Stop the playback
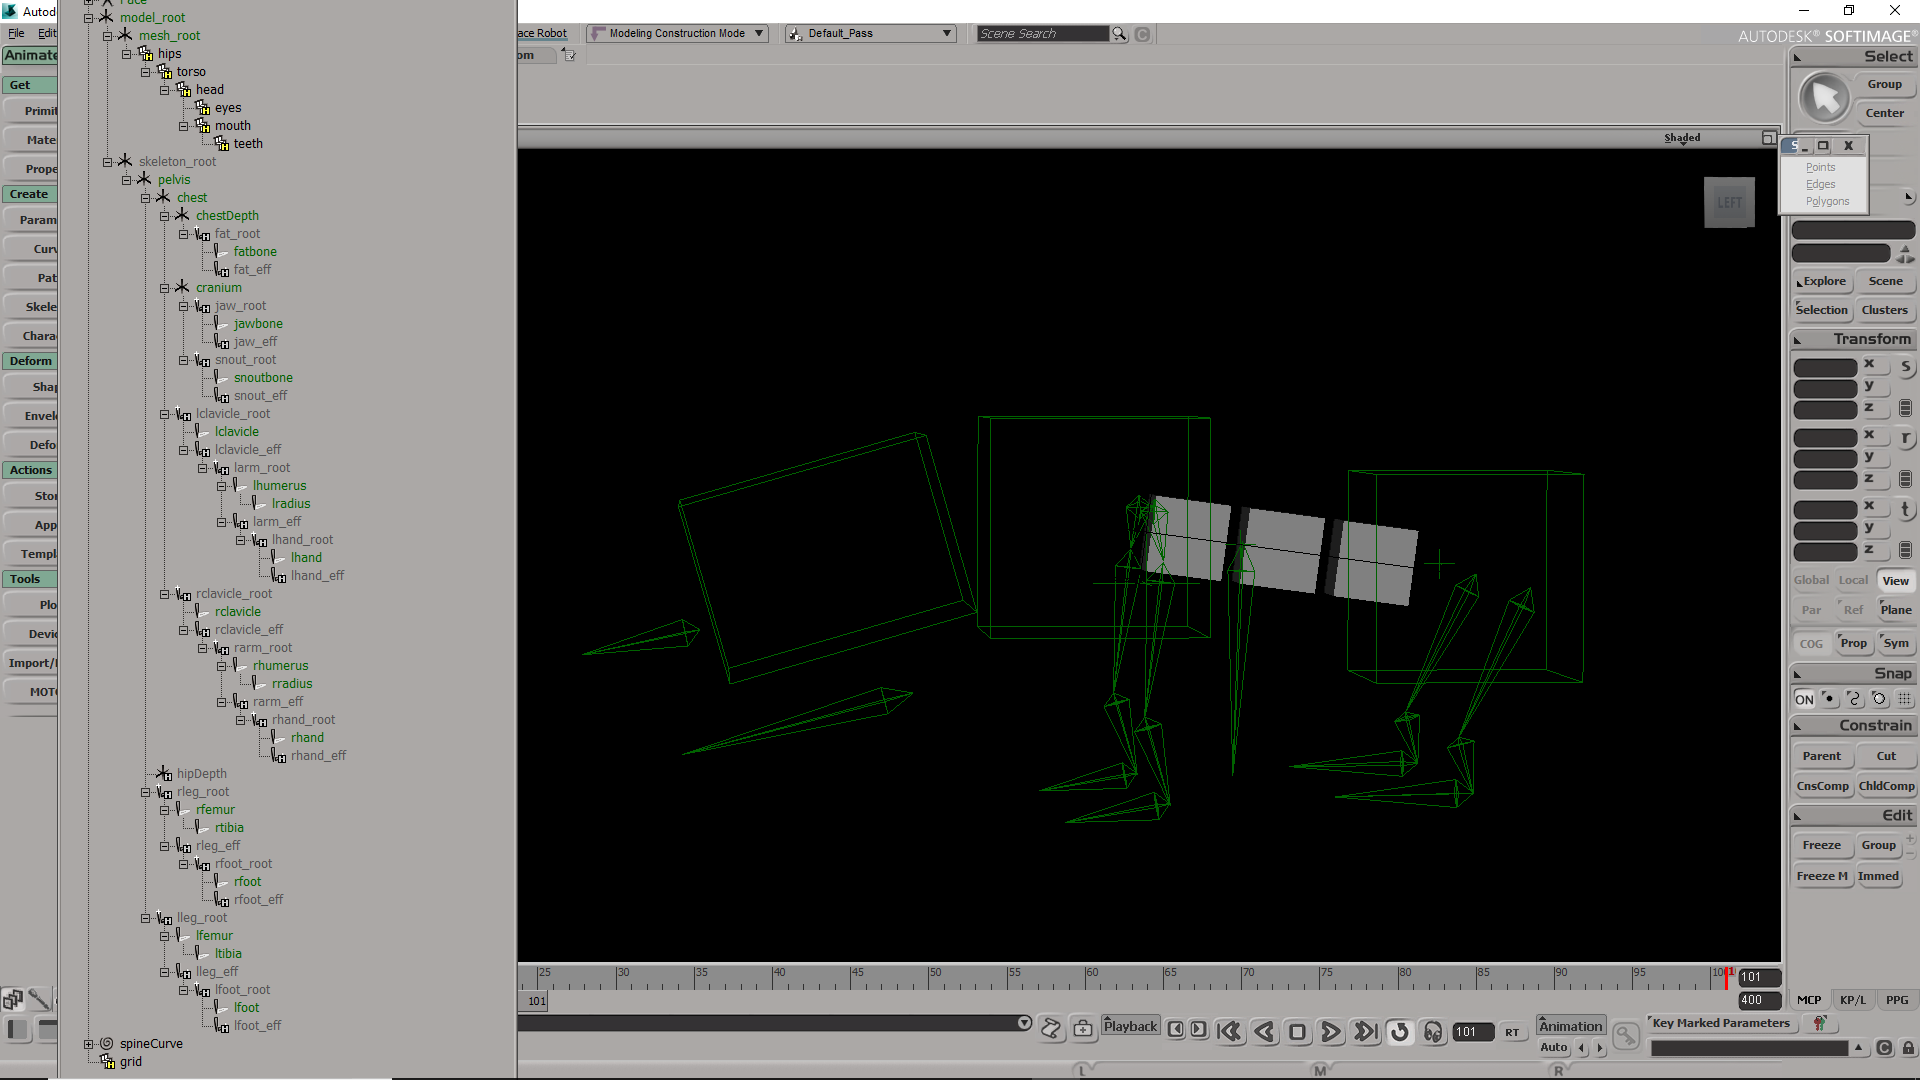Viewport: 1920px width, 1080px height. [1297, 1032]
